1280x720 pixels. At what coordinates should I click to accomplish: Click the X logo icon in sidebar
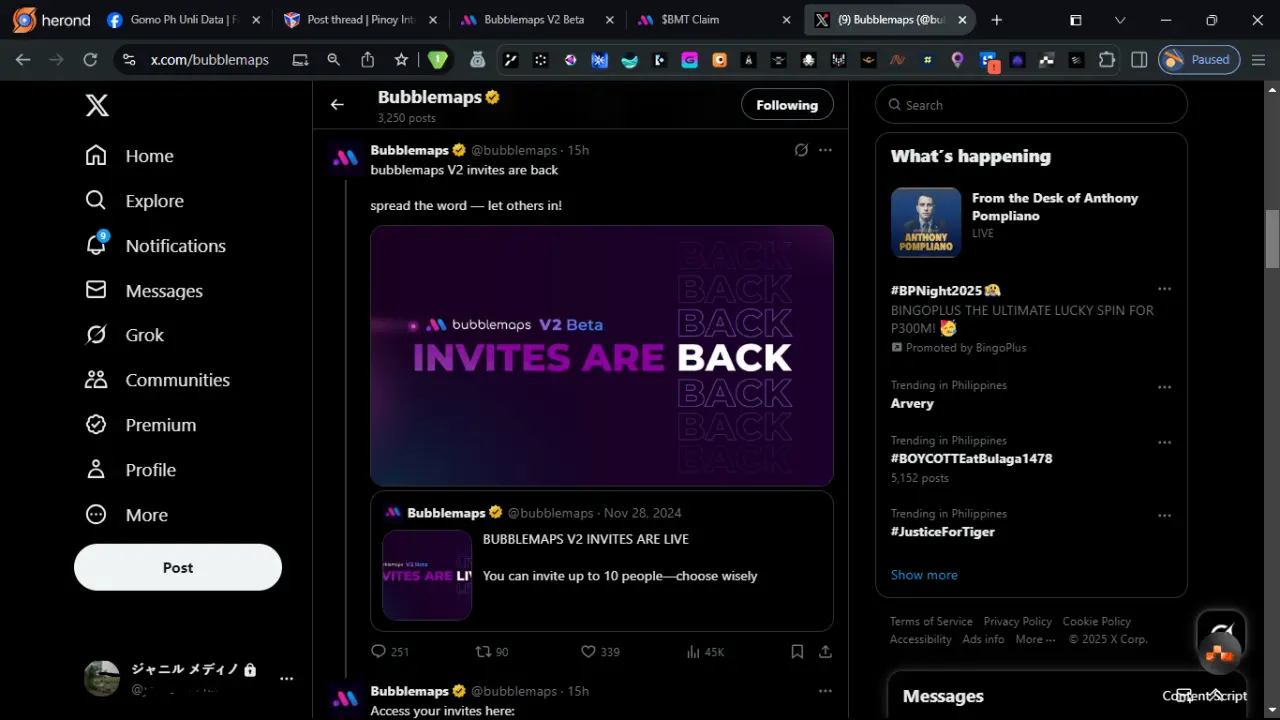pos(97,105)
